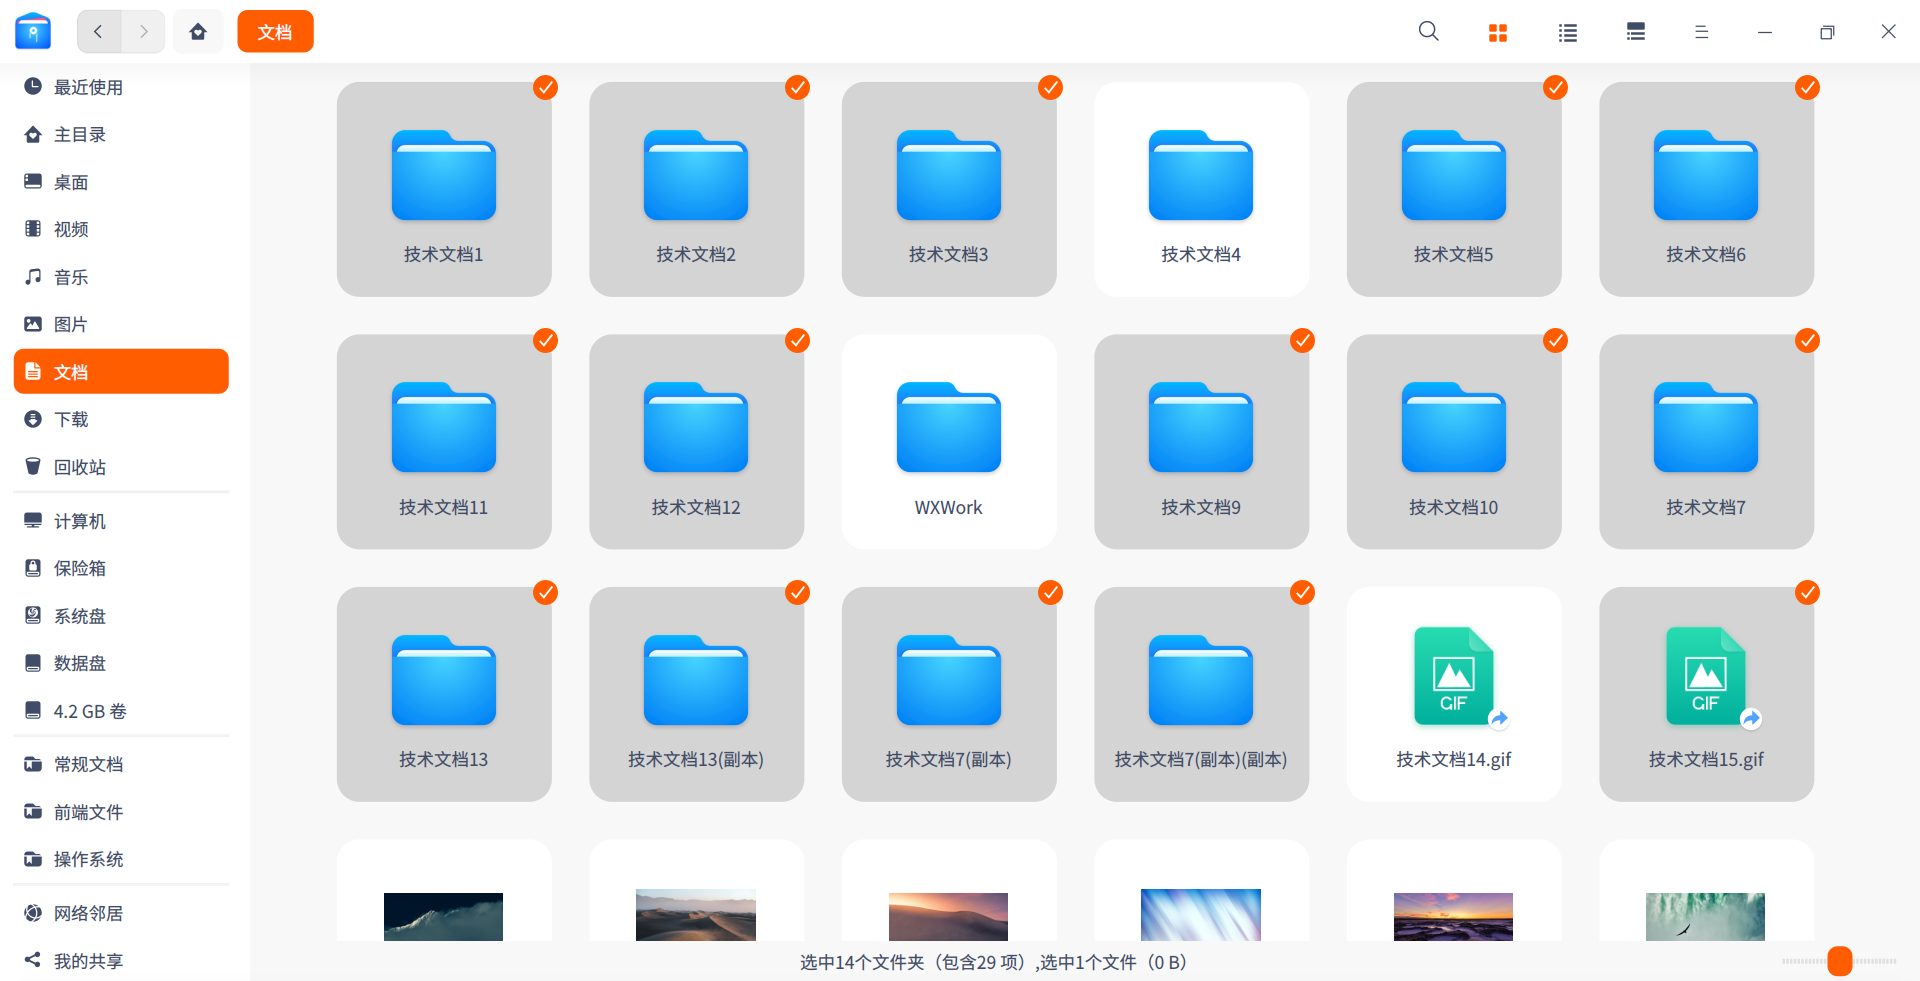The width and height of the screenshot is (1920, 981).
Task: Open 音乐 in sidebar
Action: click(x=121, y=277)
